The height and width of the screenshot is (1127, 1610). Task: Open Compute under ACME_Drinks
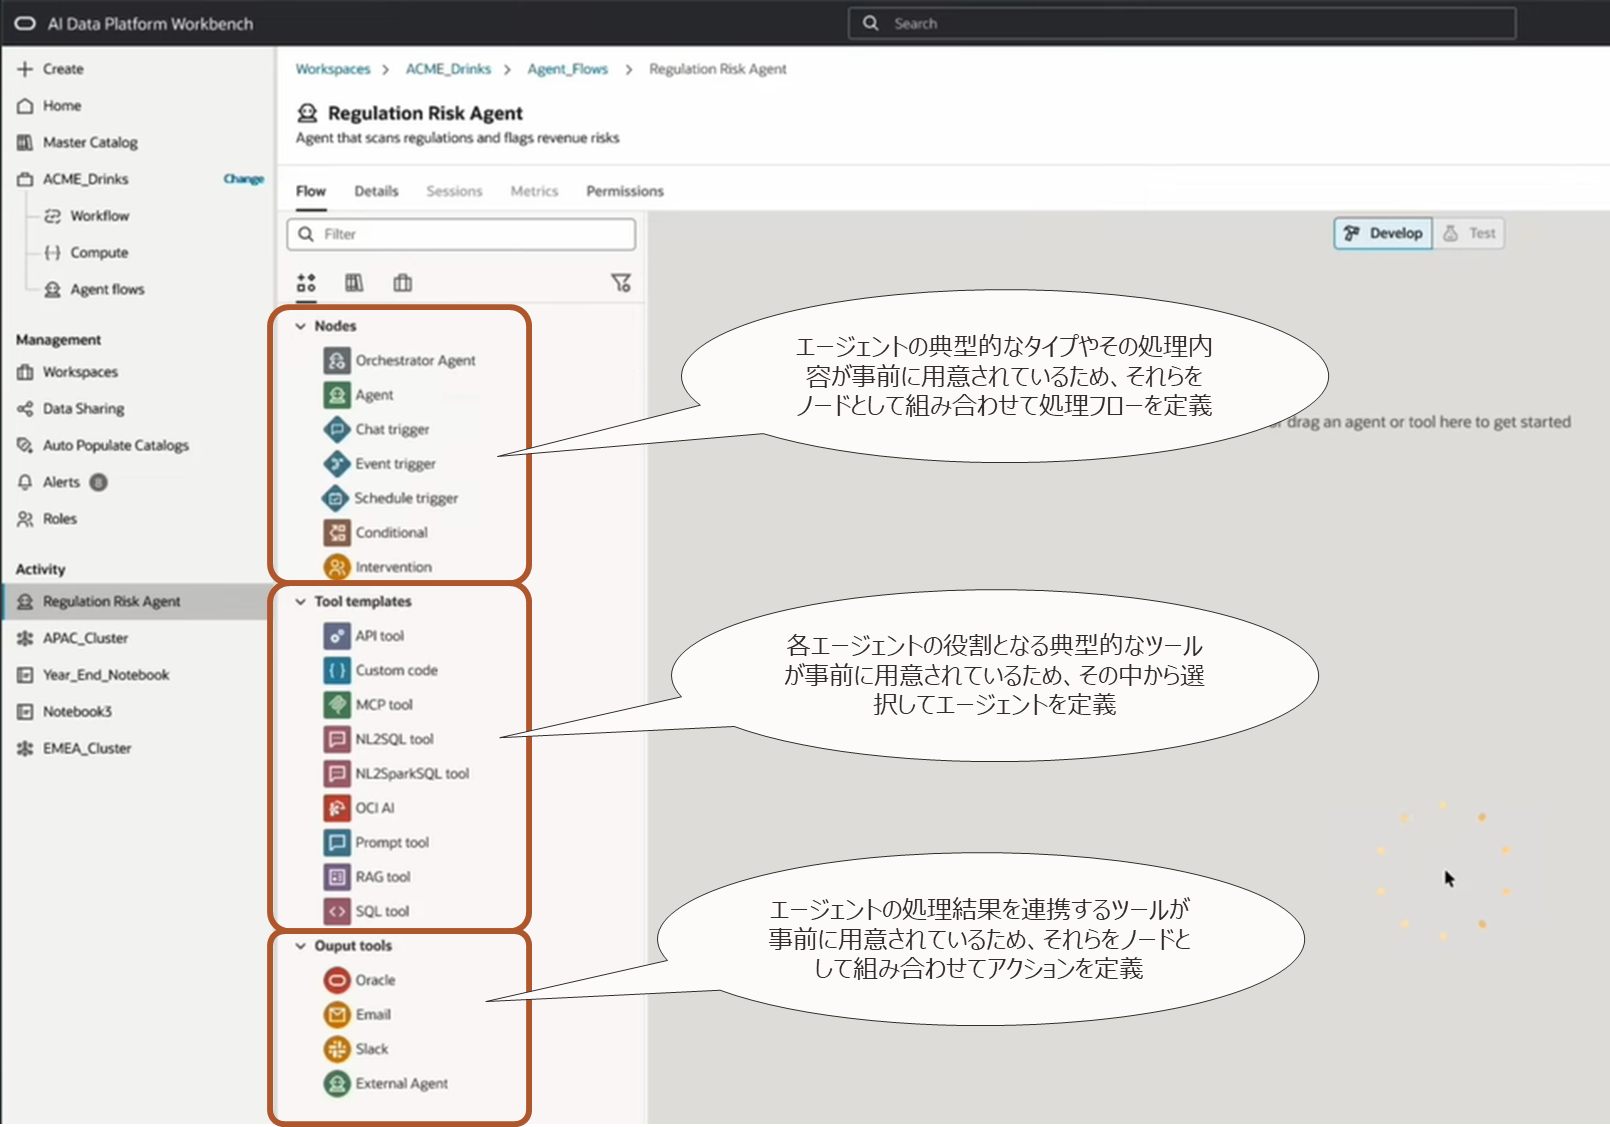tap(87, 253)
